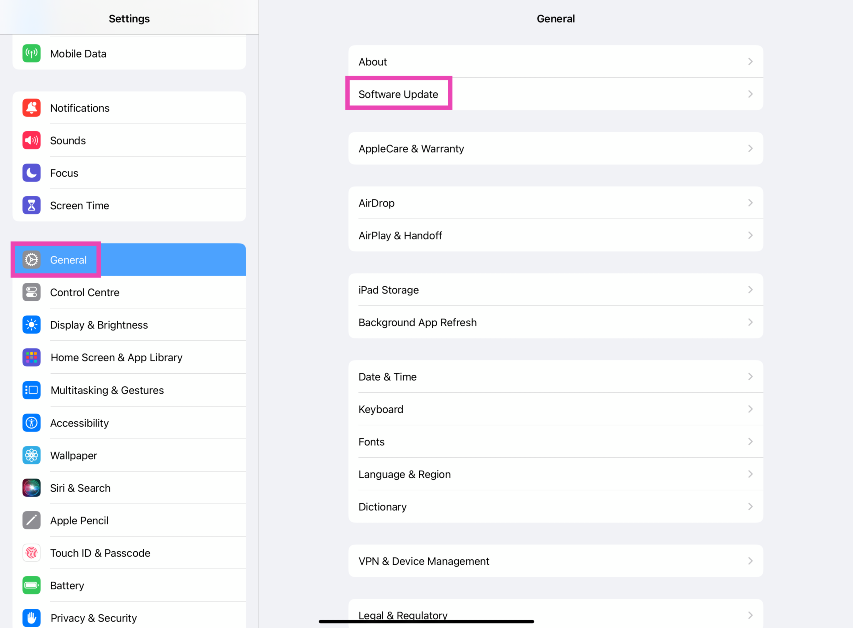Open VPN & Device Management chevron
The width and height of the screenshot is (853, 628).
point(750,562)
